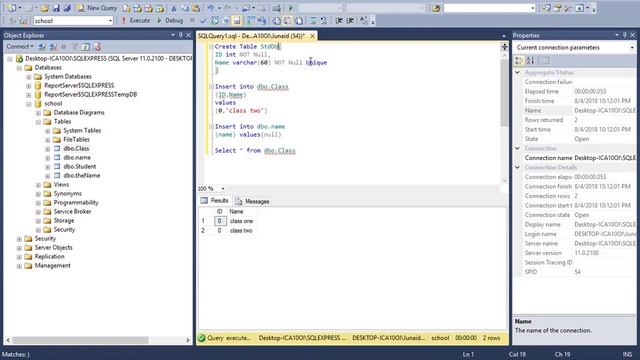The width and height of the screenshot is (640, 360).
Task: Expand the dbo.Class table node
Action: click(47, 149)
